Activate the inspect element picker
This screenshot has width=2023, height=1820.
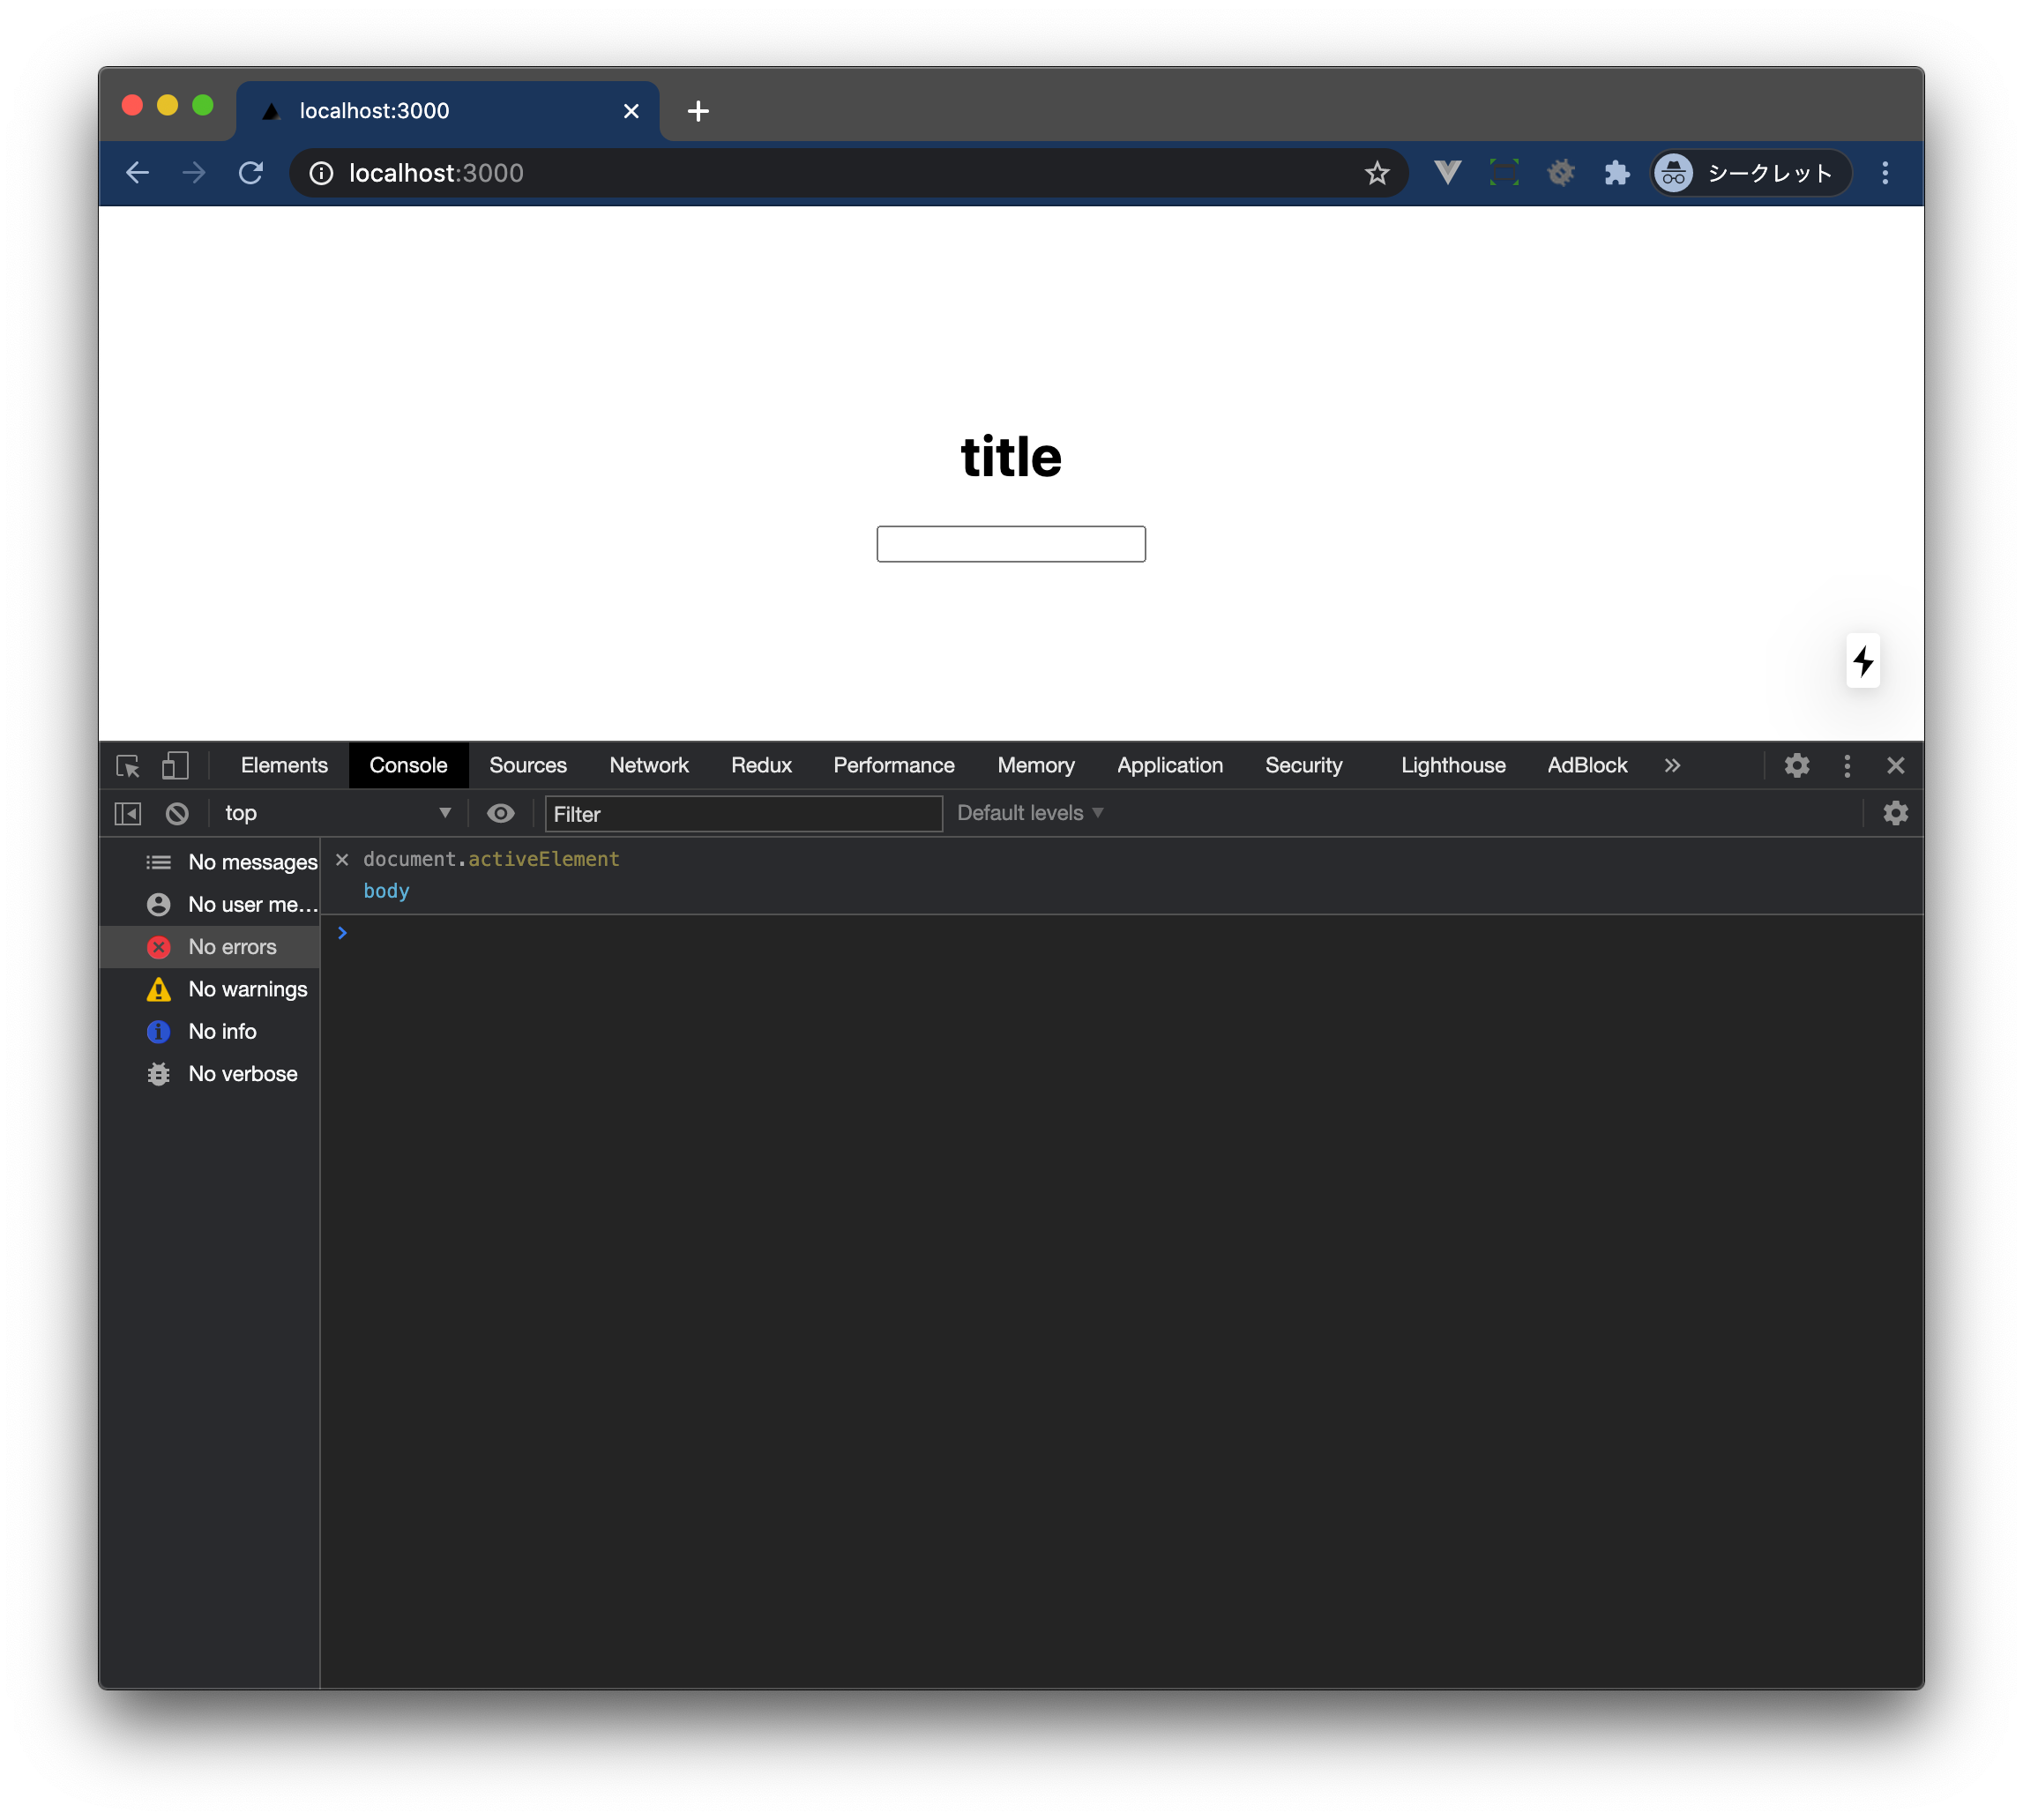click(128, 766)
